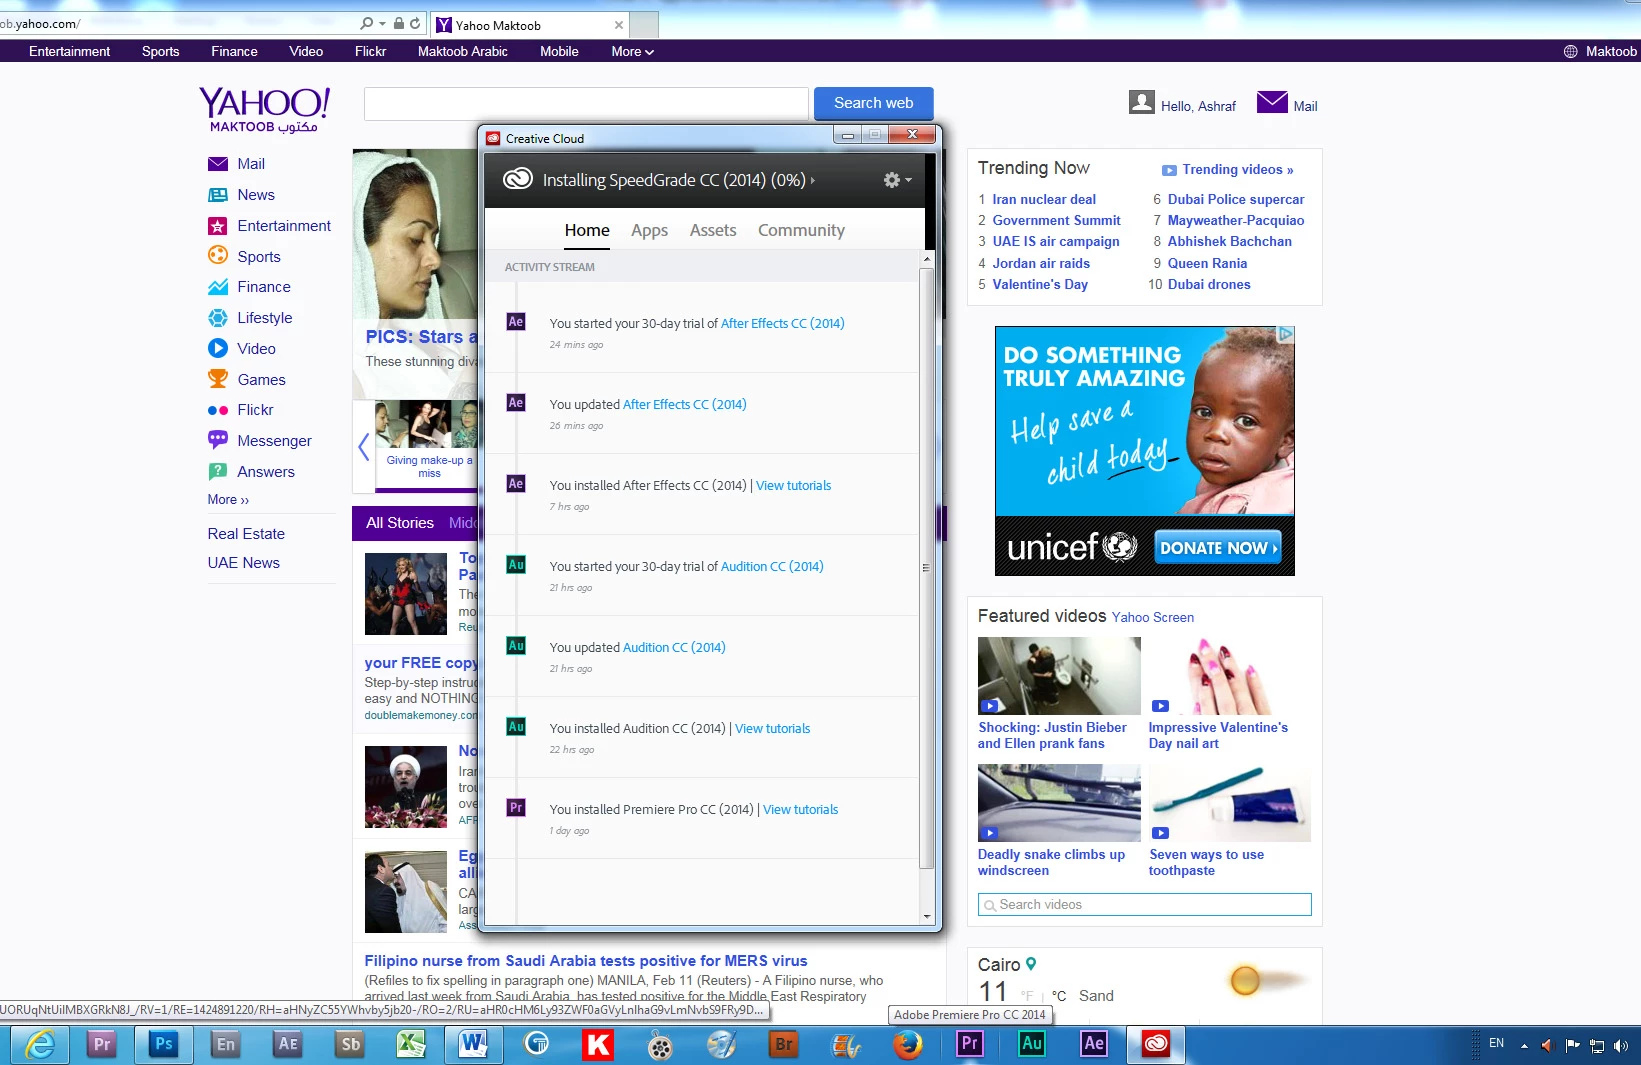
Task: Click Creative Cloud taskbar icon
Action: coord(1156,1045)
